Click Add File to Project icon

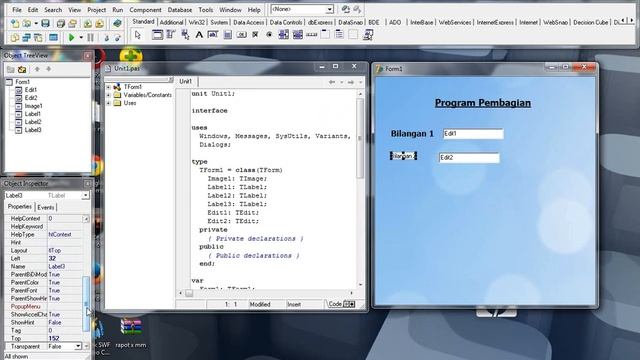(88, 24)
